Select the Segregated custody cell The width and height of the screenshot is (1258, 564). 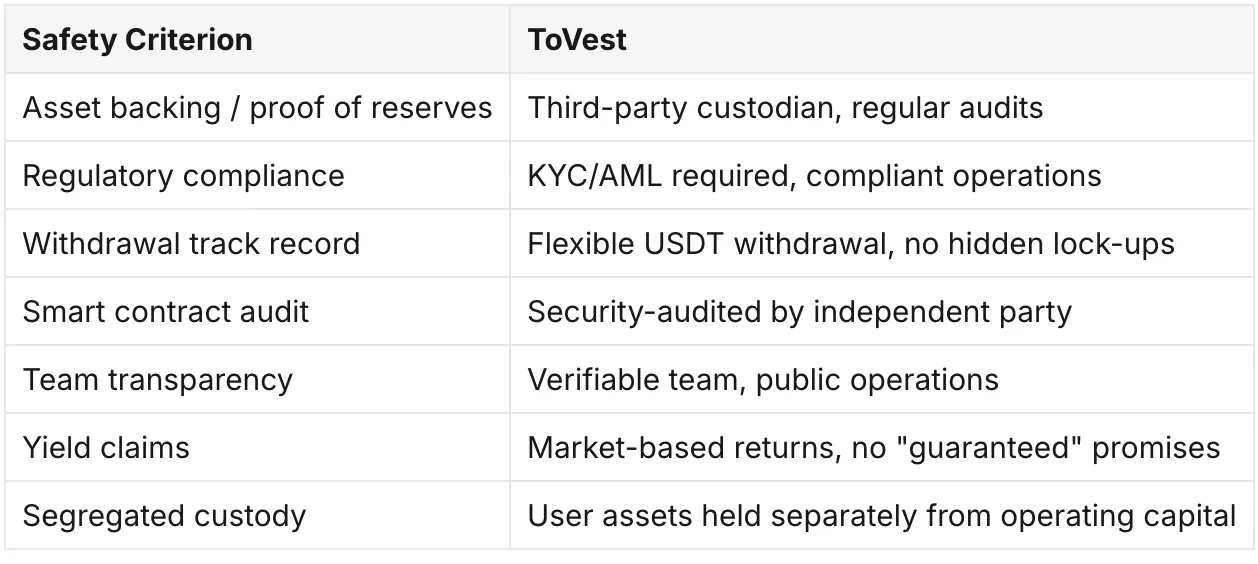point(257,515)
